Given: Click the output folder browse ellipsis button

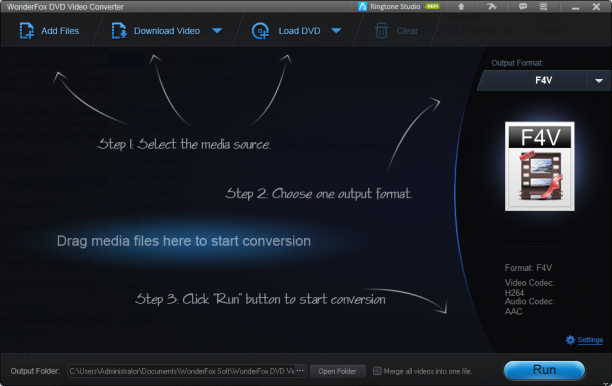Looking at the screenshot, I should [300, 371].
